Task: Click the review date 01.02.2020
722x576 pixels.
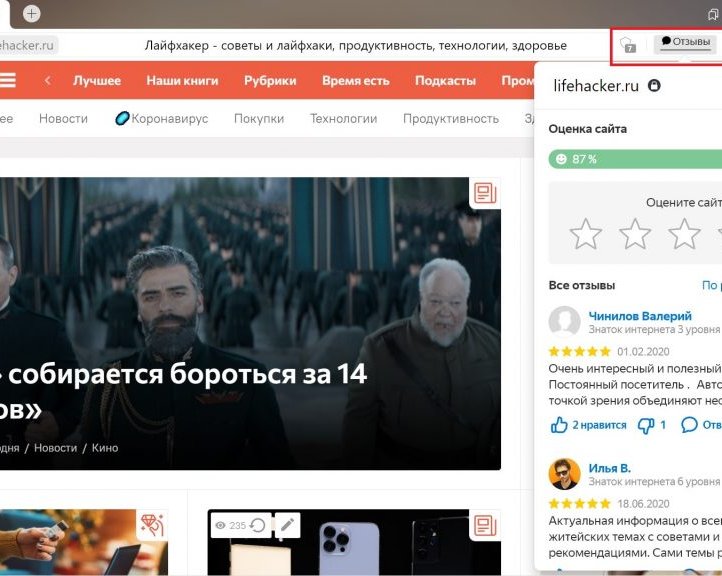Action: coord(643,352)
